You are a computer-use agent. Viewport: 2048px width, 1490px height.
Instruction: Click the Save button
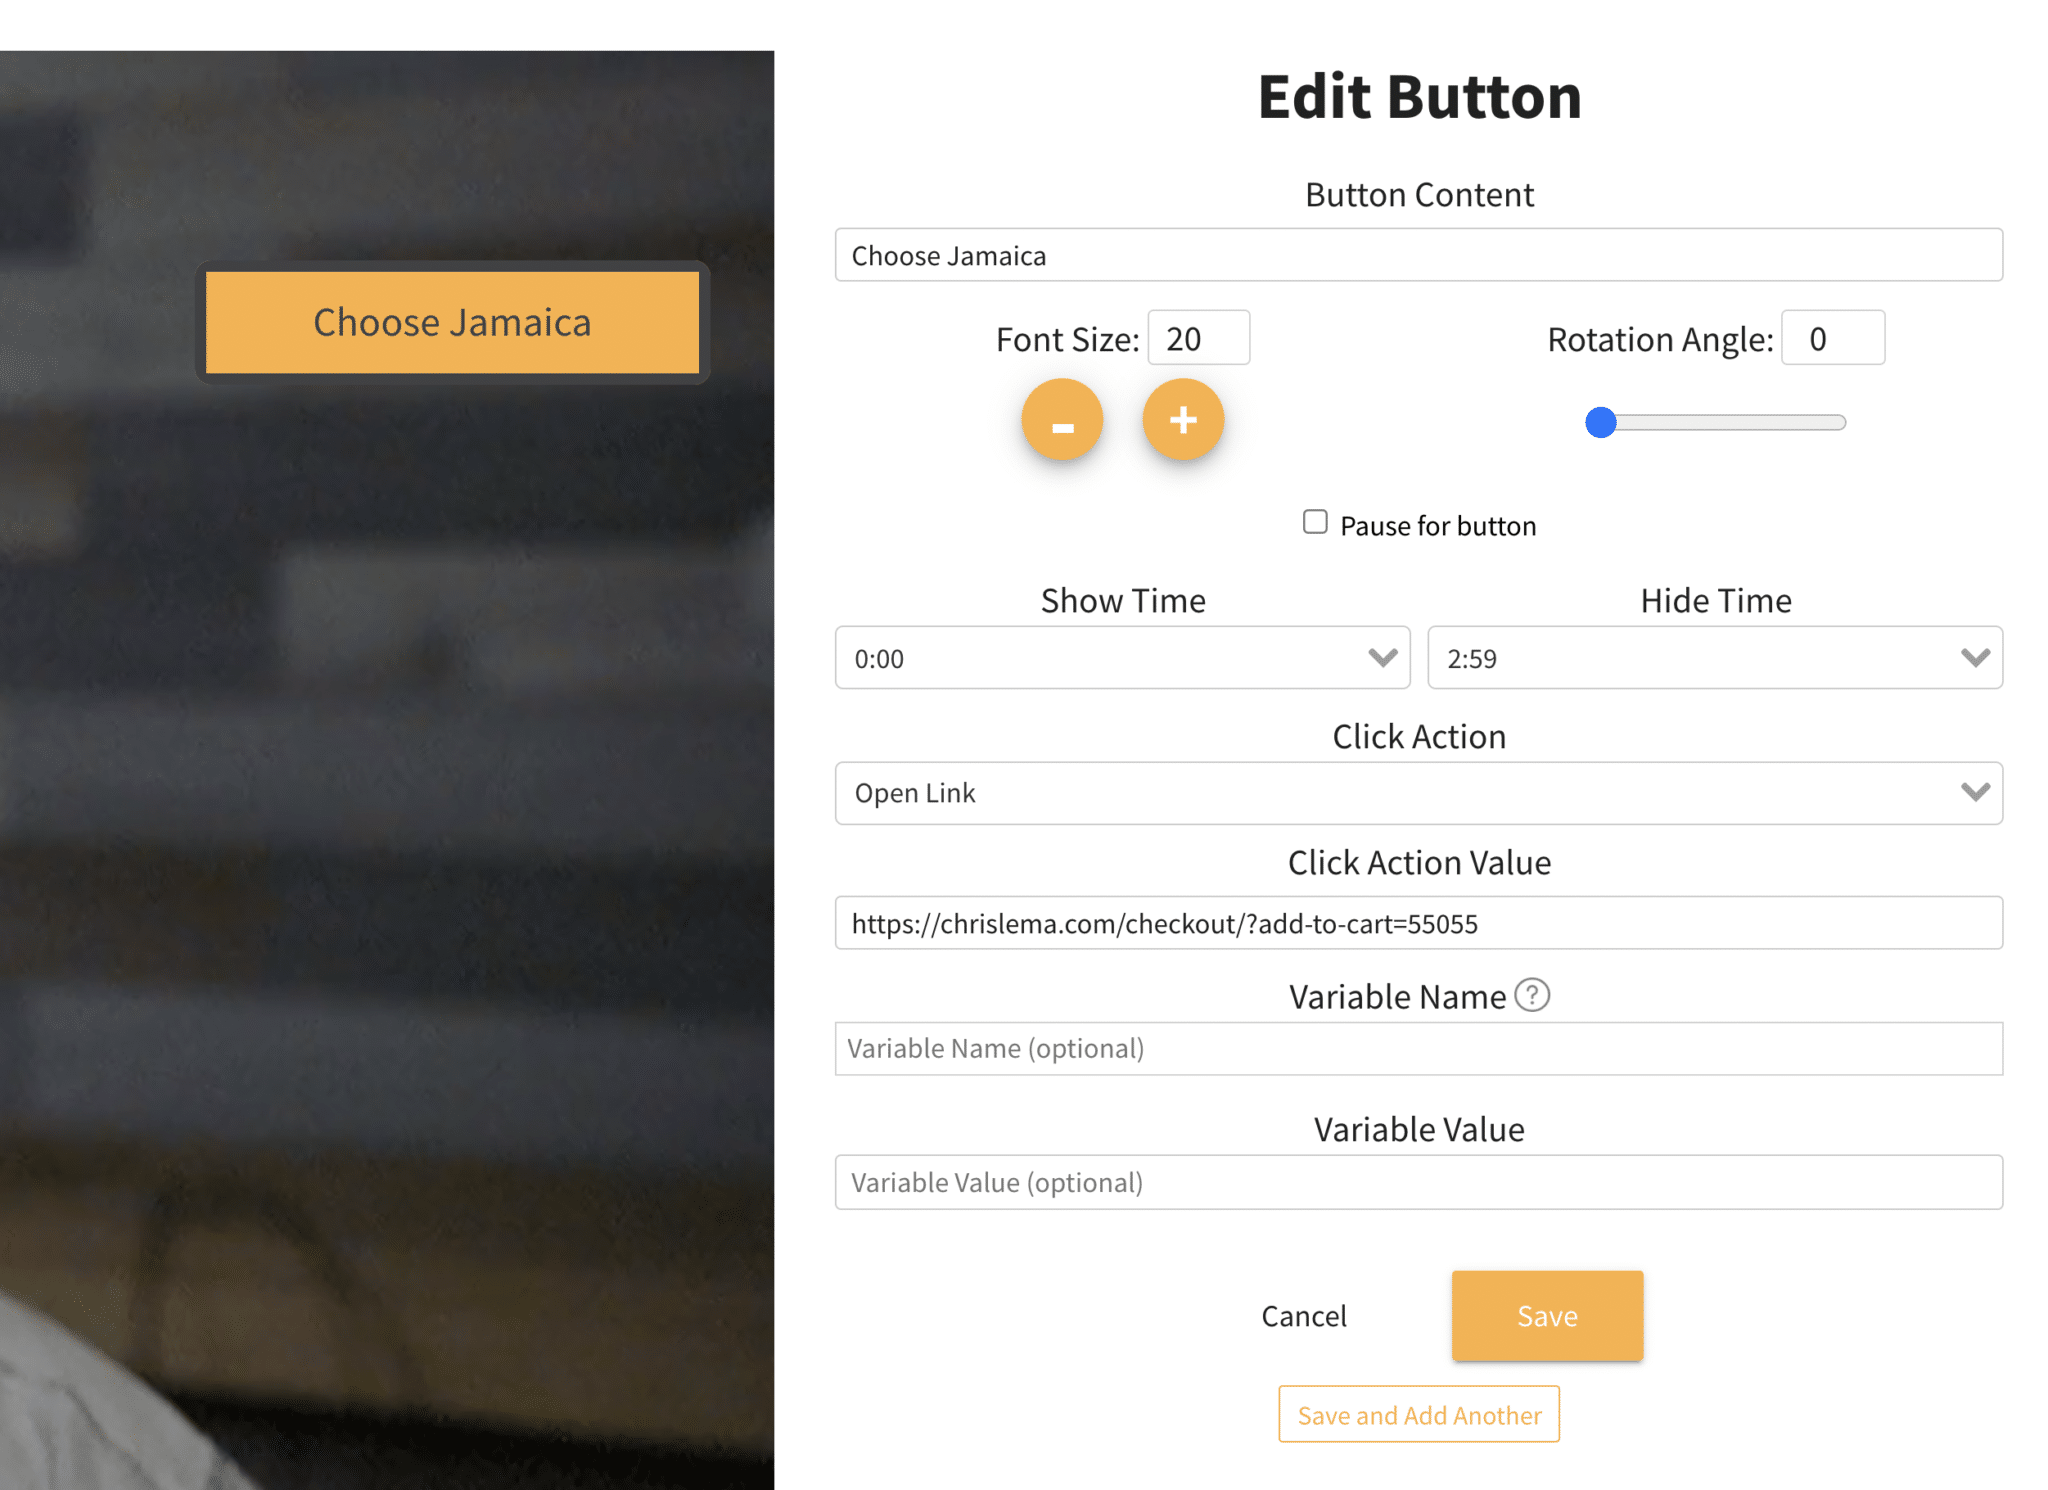(x=1546, y=1316)
